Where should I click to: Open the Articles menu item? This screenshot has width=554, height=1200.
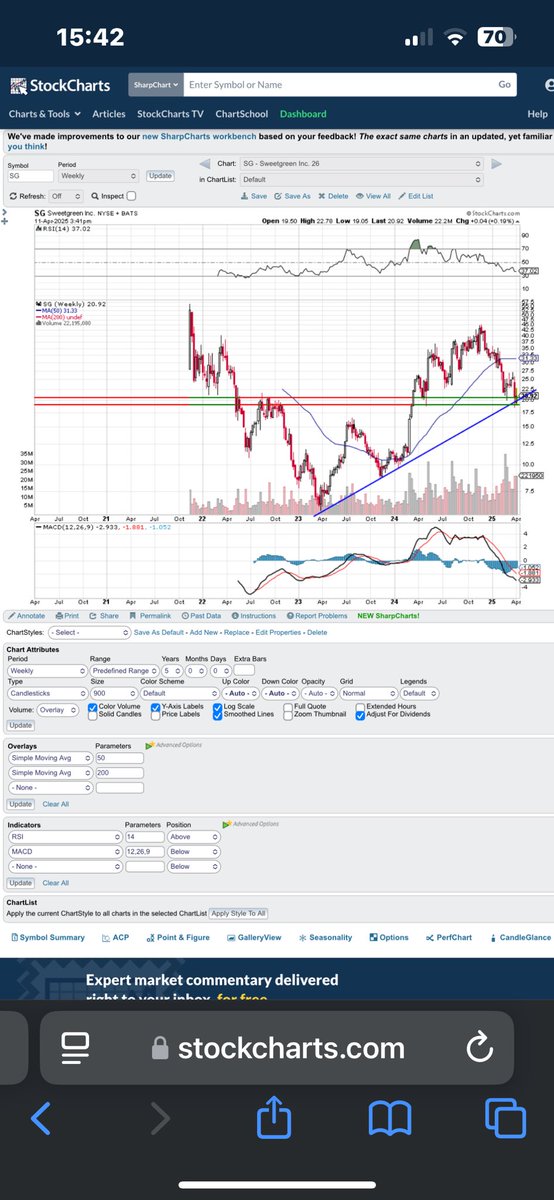(x=109, y=114)
